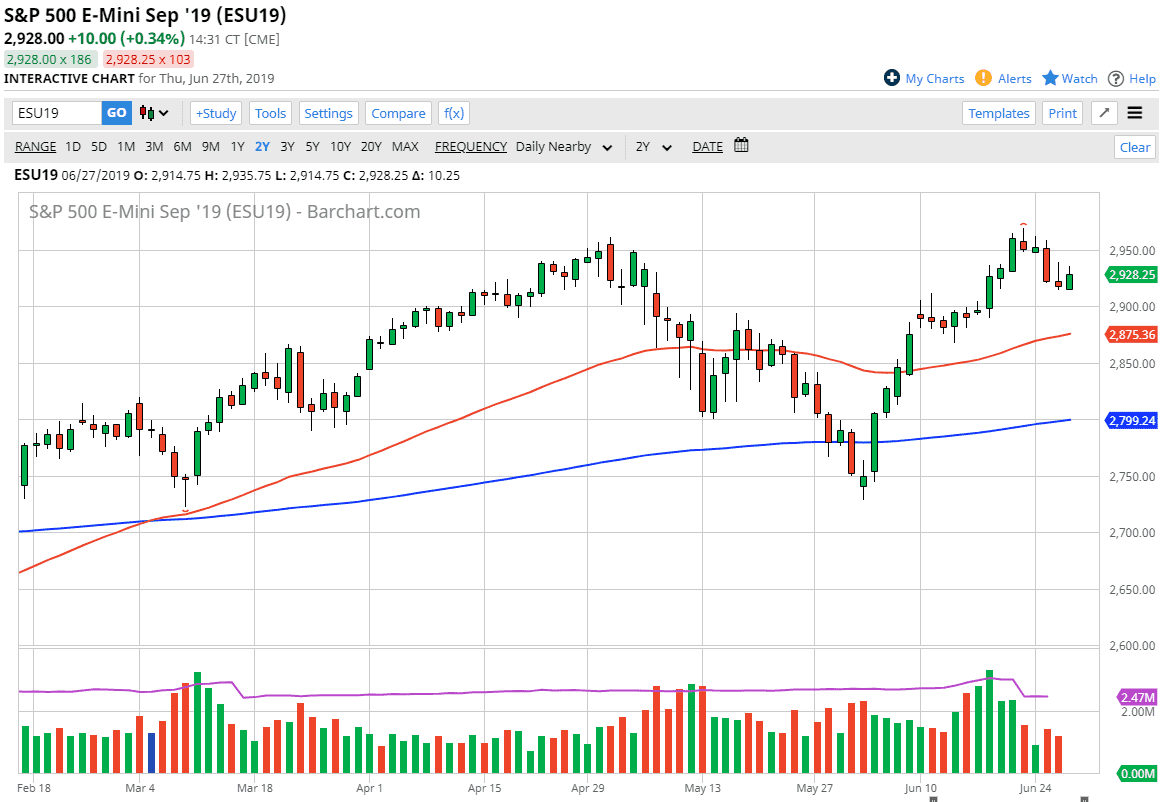Click the Clear button
1161x802 pixels.
pyautogui.click(x=1134, y=147)
